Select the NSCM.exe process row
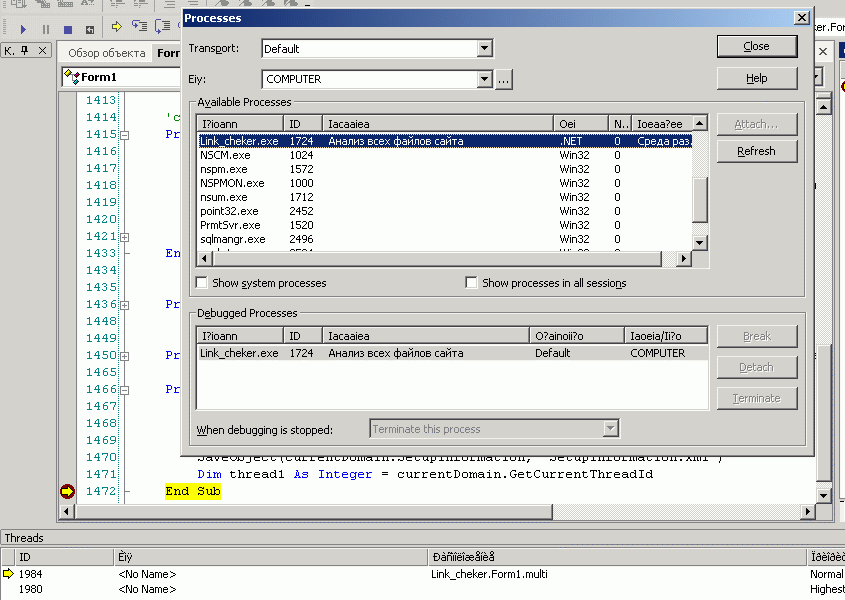845x600 pixels. [x=445, y=155]
